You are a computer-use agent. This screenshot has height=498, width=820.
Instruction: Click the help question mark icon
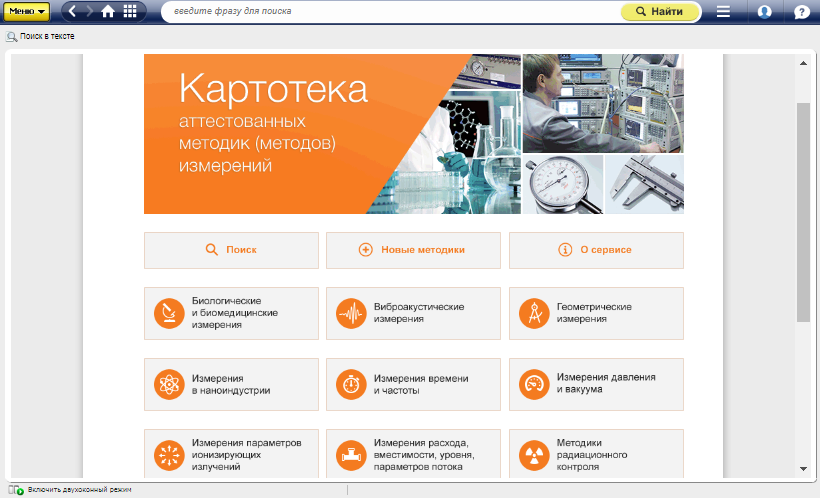801,12
